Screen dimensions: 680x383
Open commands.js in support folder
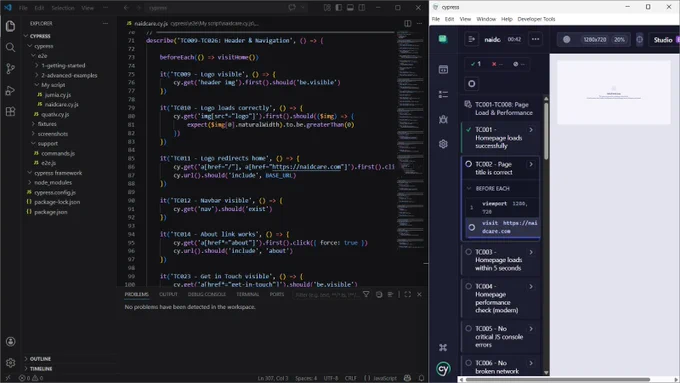pyautogui.click(x=58, y=154)
